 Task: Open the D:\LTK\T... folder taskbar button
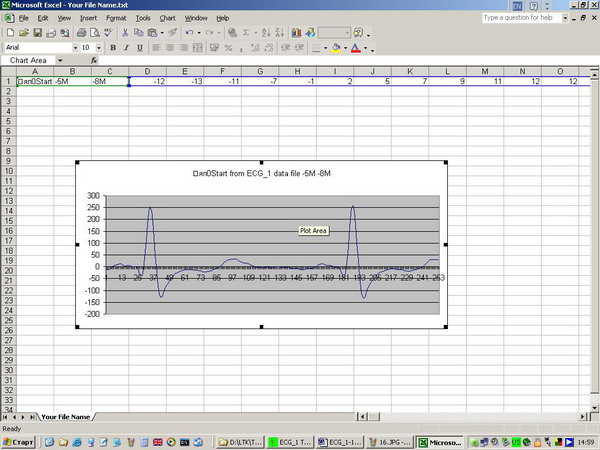pos(240,442)
